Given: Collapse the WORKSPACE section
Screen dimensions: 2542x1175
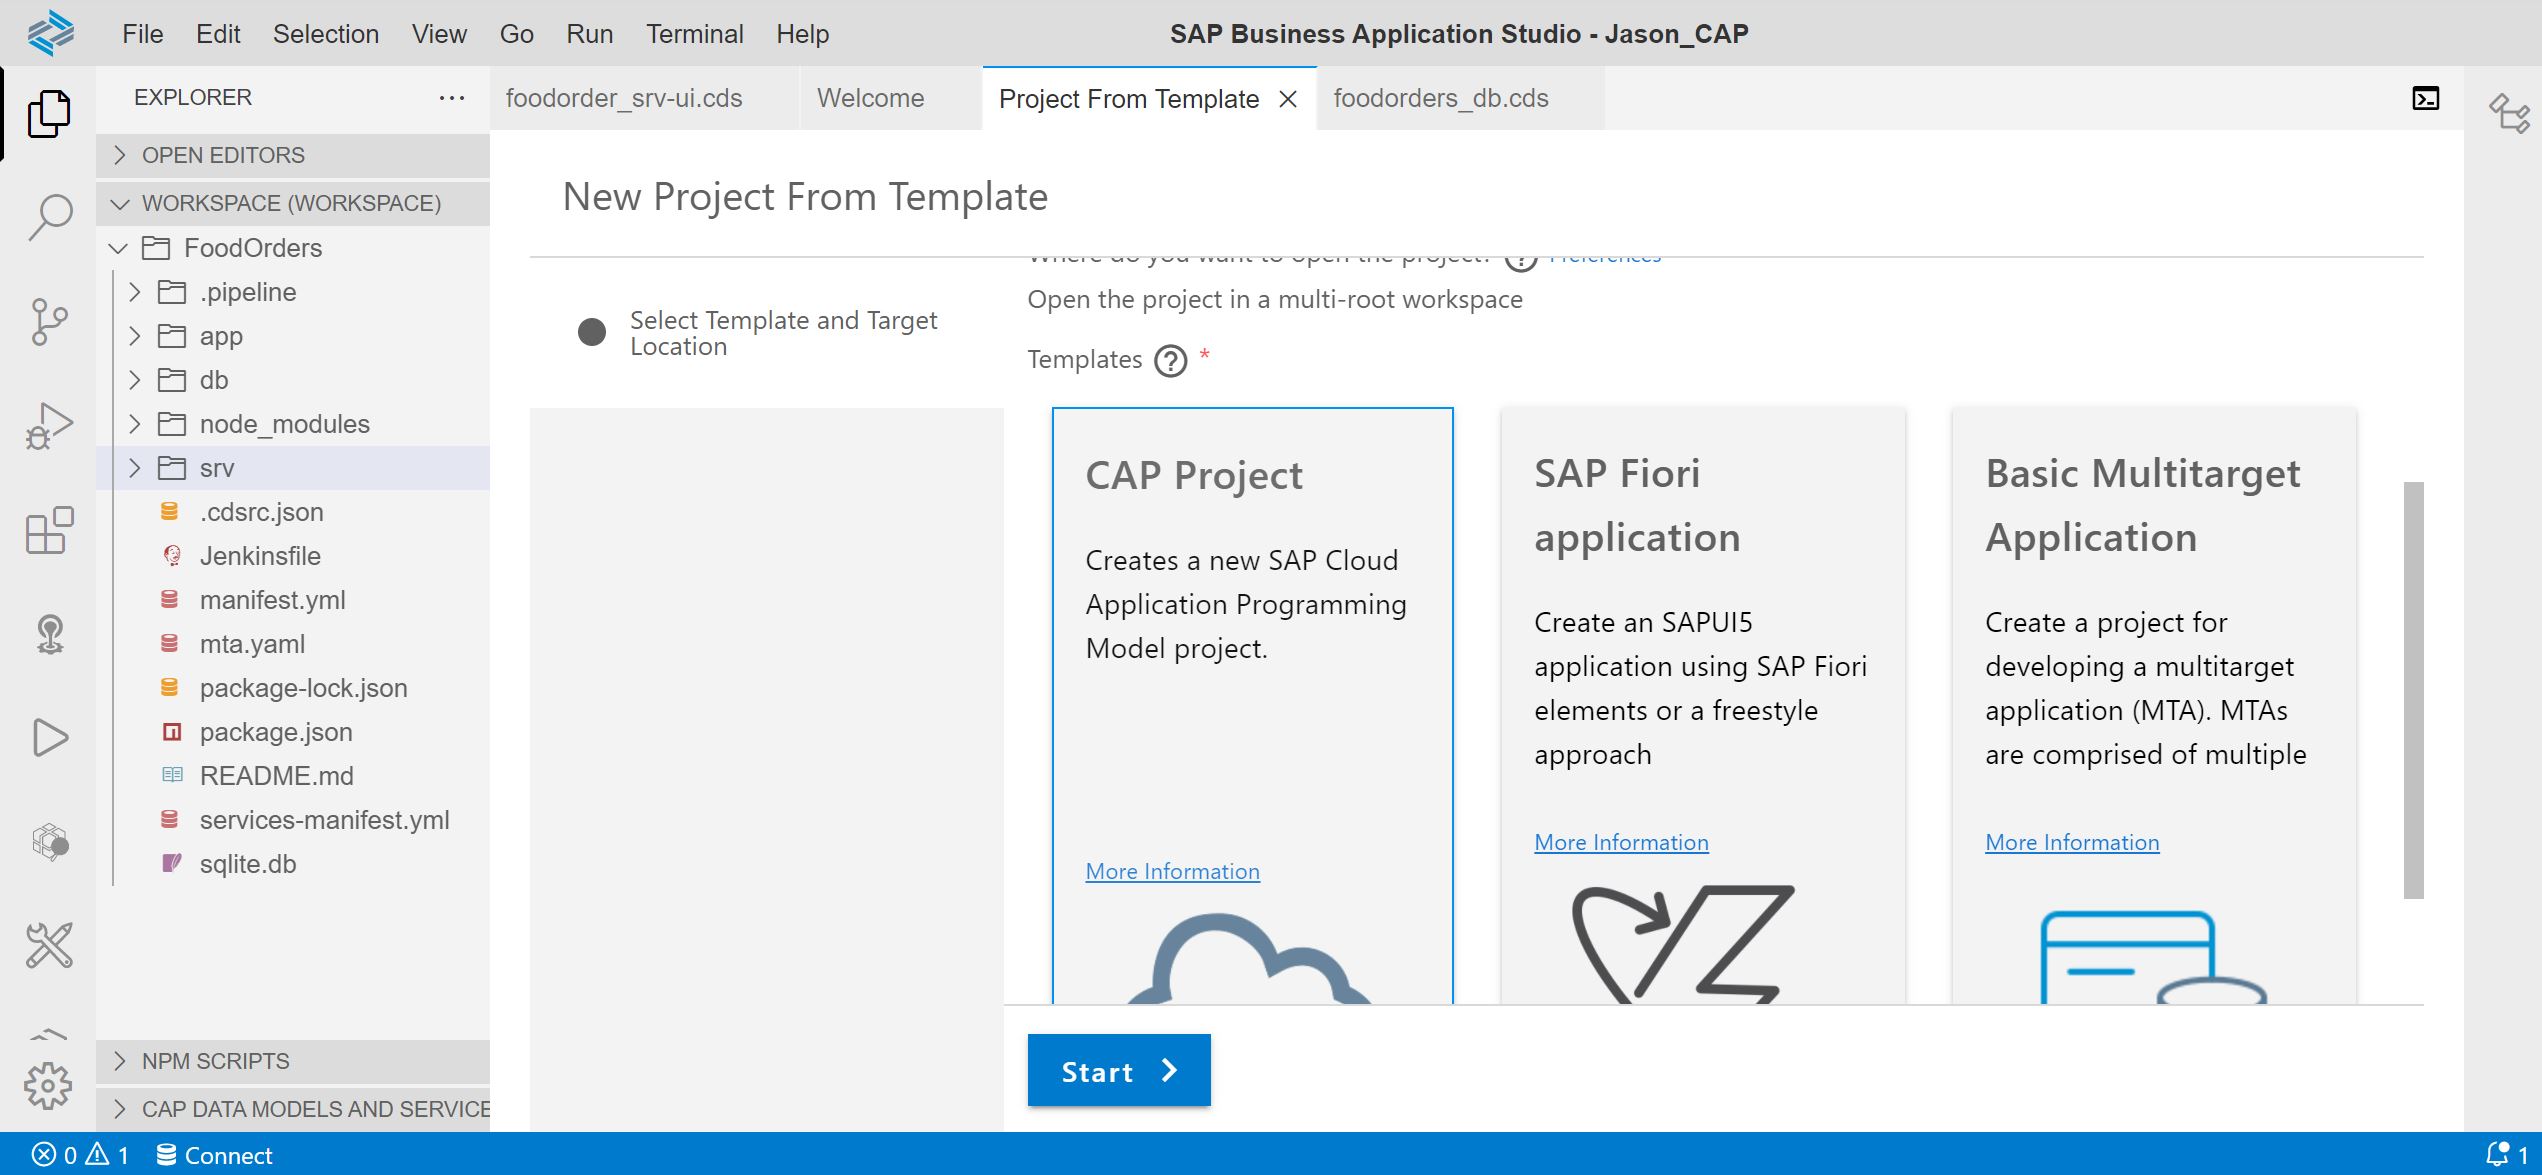Looking at the screenshot, I should 293,203.
